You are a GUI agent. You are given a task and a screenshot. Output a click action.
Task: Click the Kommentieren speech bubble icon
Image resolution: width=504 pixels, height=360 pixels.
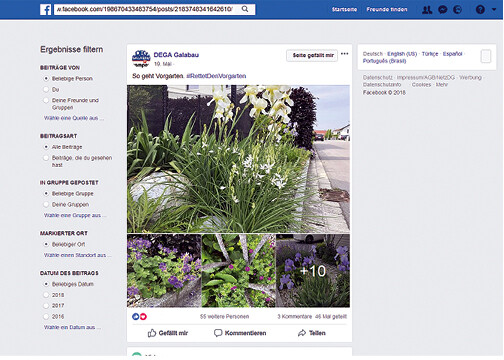218,333
